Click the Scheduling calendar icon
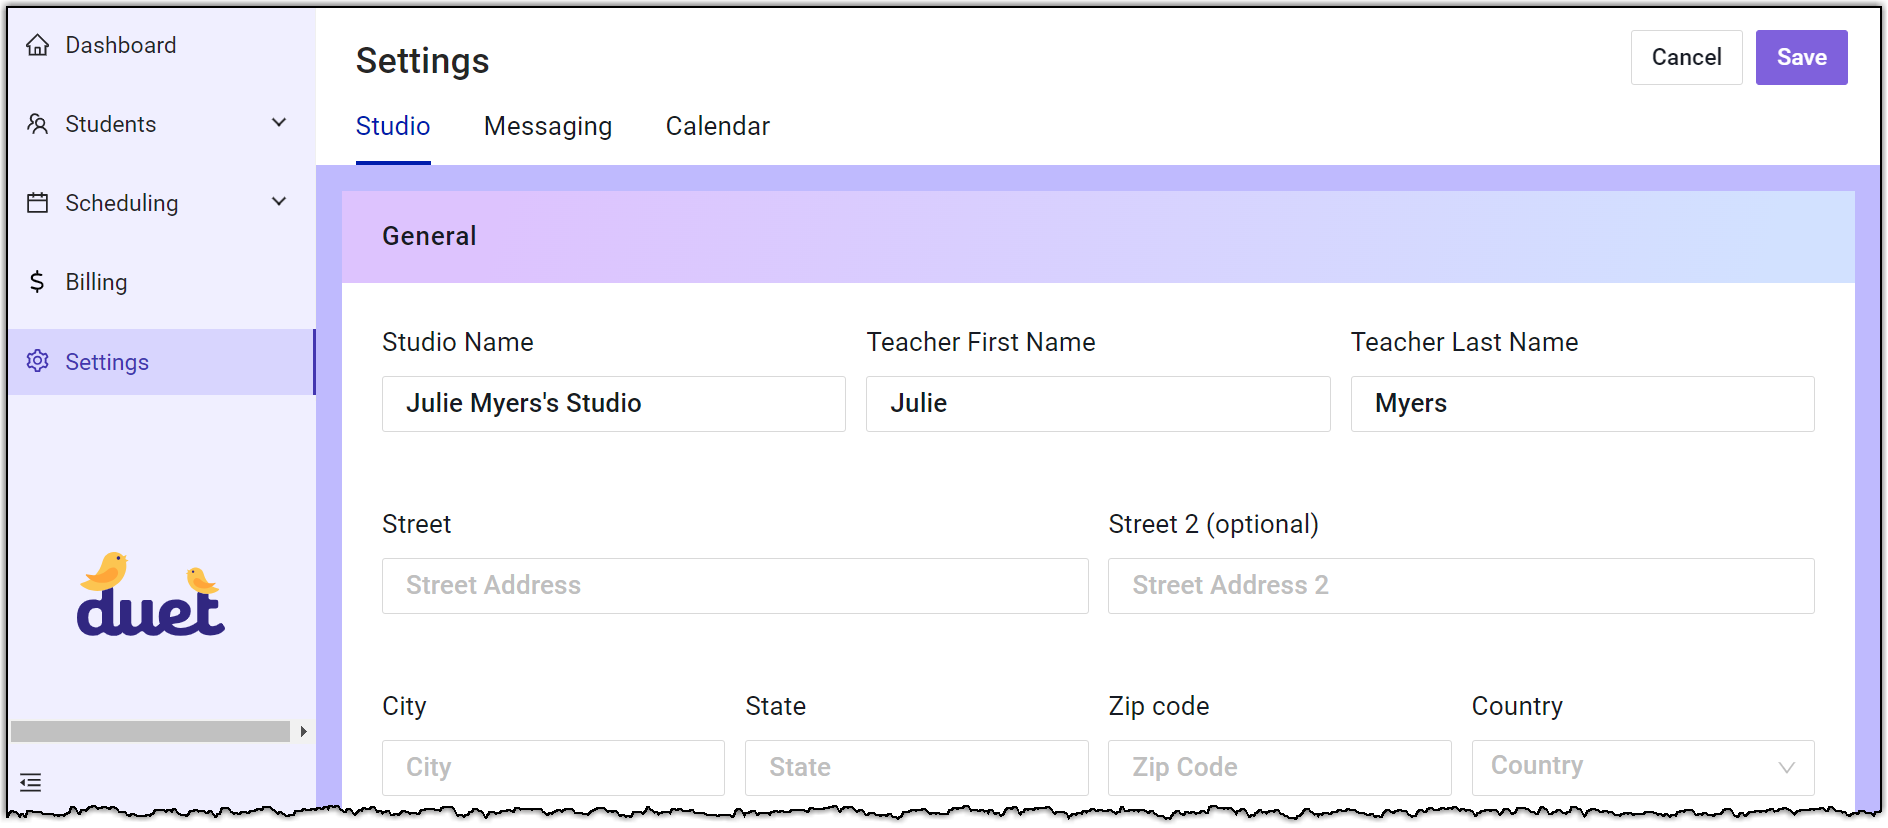This screenshot has height=828, width=1888. (x=38, y=203)
